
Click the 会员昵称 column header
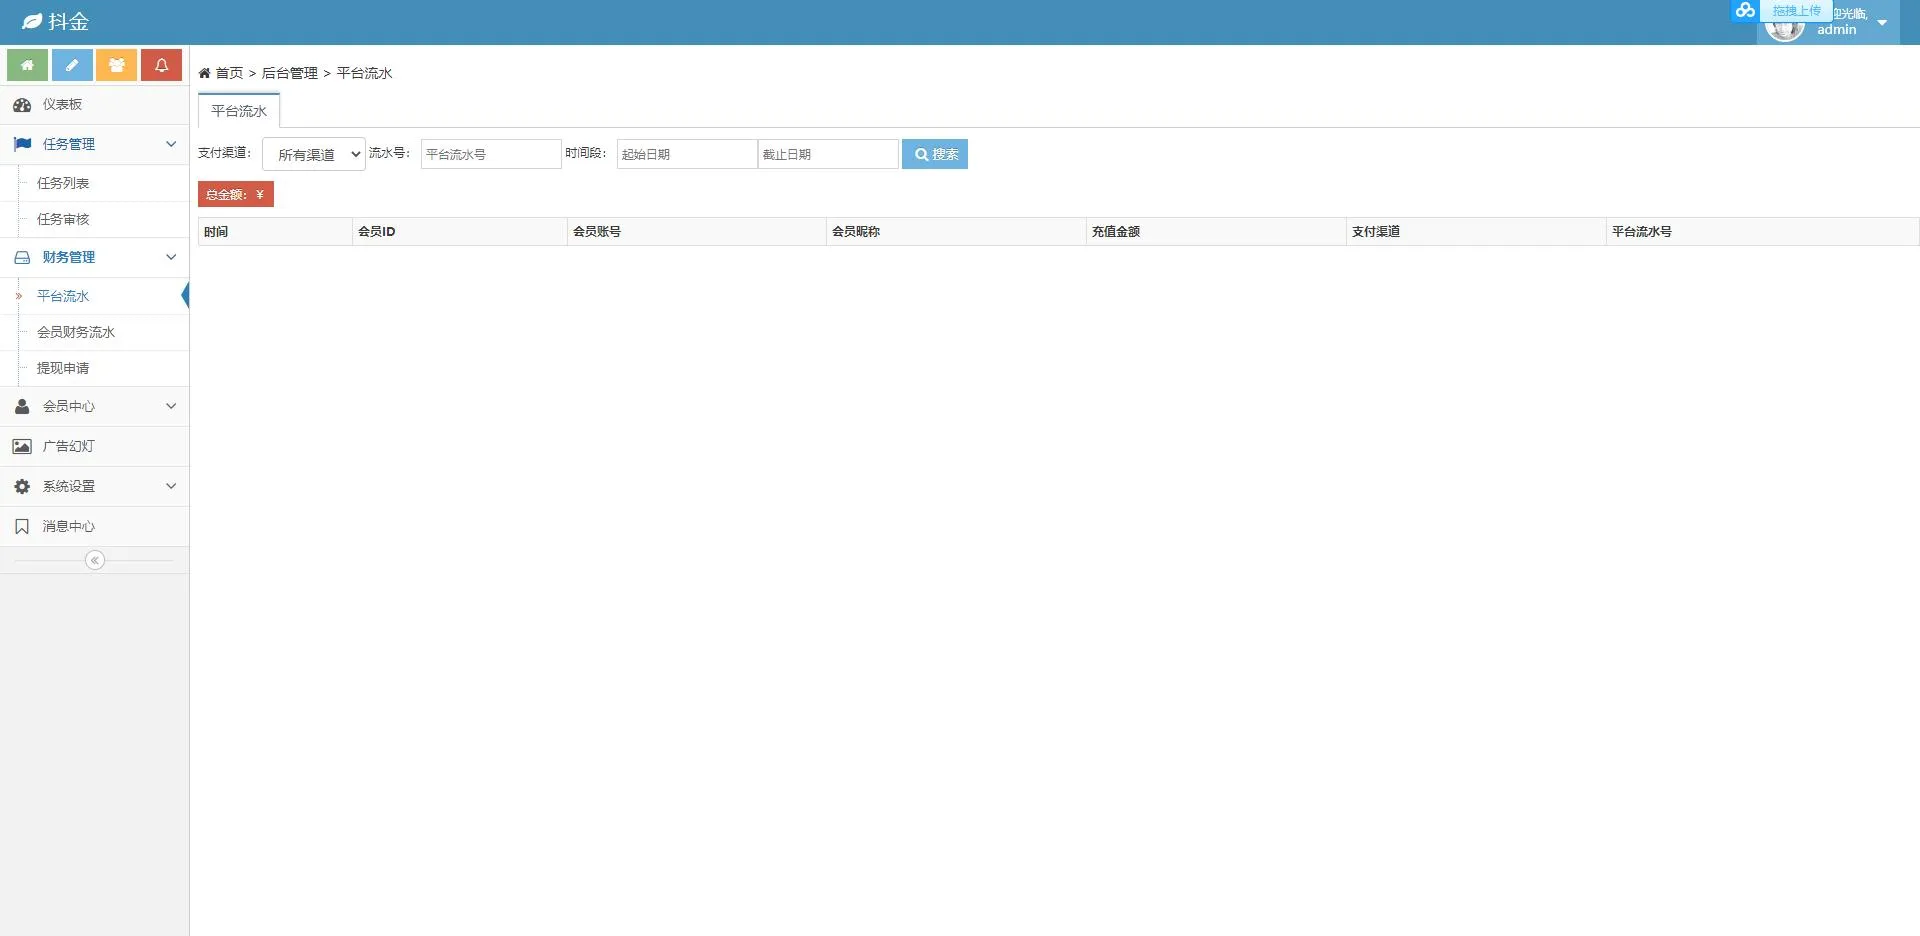(x=957, y=231)
